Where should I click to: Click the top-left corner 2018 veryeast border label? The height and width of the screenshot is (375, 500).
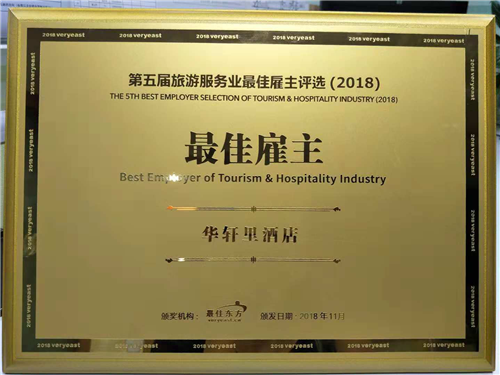(x=64, y=35)
